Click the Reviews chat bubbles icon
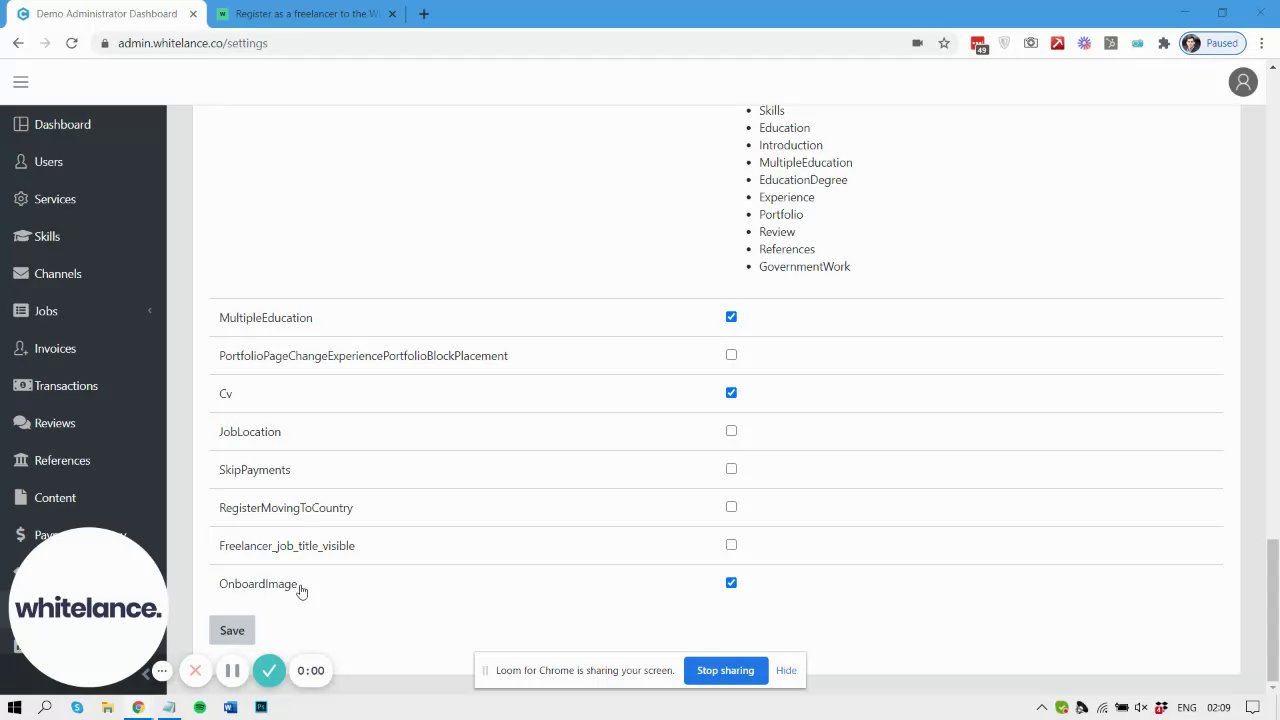This screenshot has height=720, width=1280. tap(21, 422)
